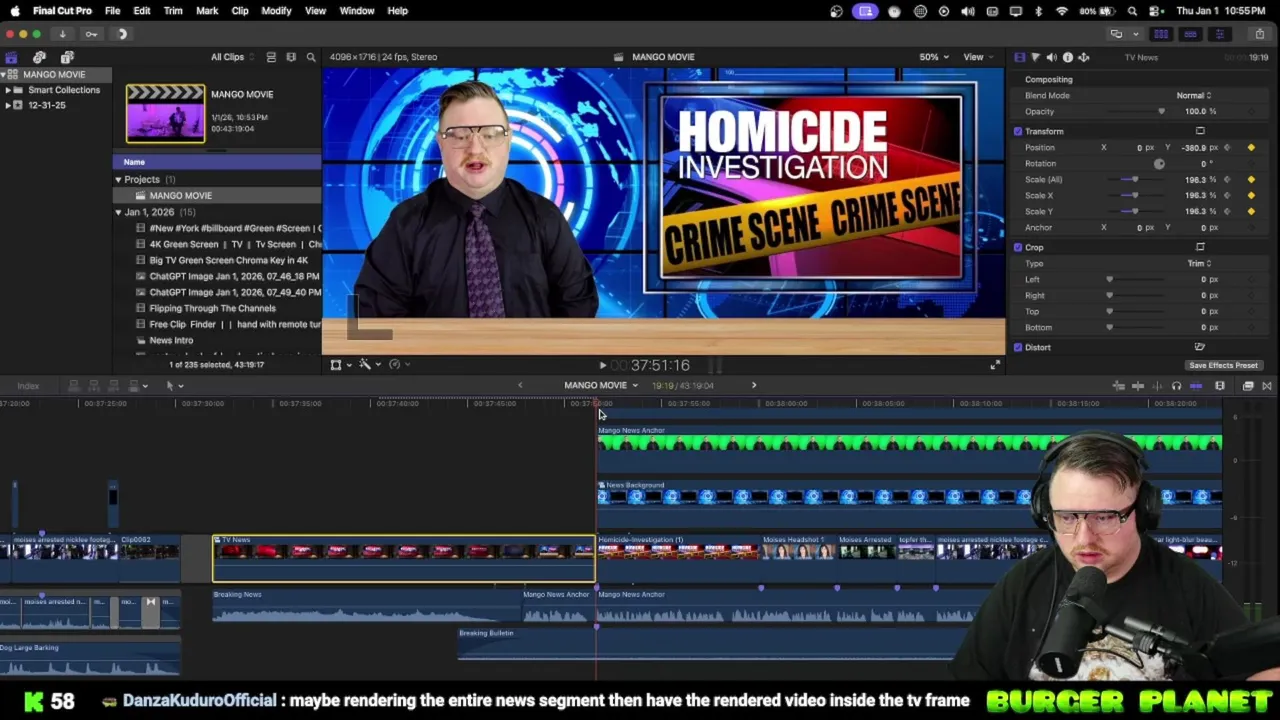Toggle audio skimming in the timeline
Viewport: 1280px width, 720px height.
[1157, 386]
